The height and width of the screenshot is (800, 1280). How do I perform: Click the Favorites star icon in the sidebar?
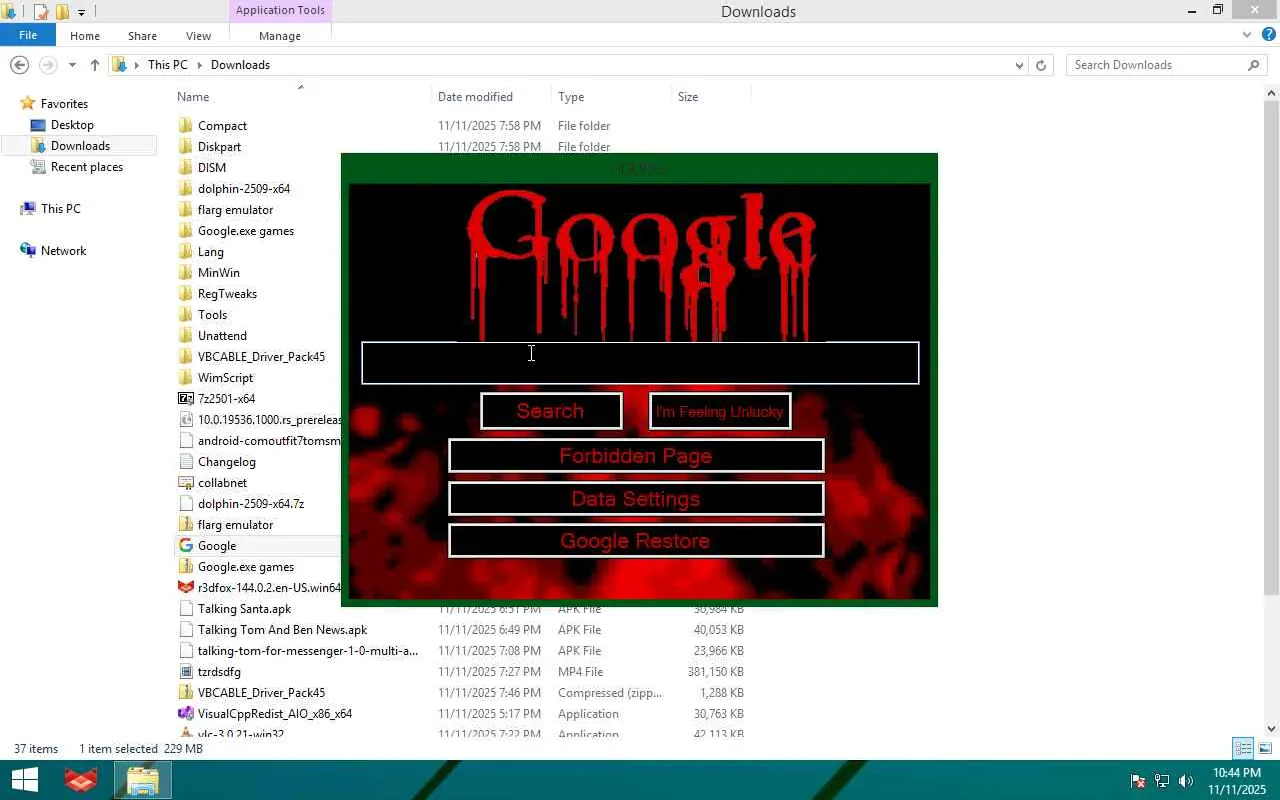[x=28, y=104]
